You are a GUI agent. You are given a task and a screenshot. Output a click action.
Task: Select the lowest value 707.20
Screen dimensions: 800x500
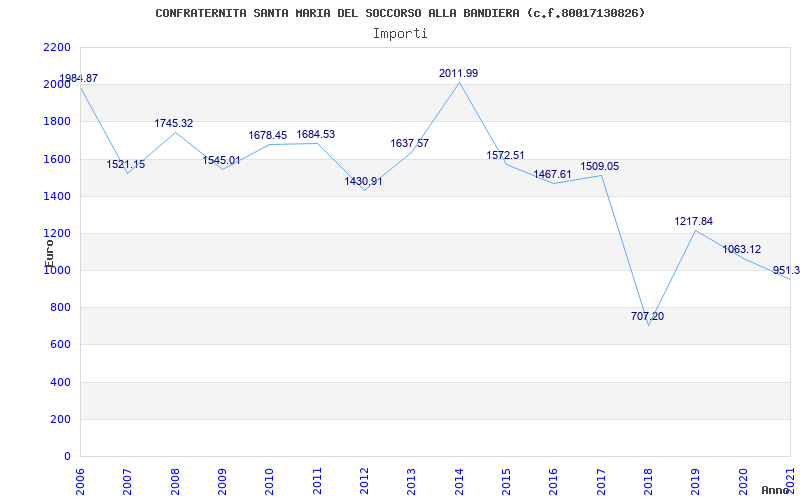click(647, 316)
